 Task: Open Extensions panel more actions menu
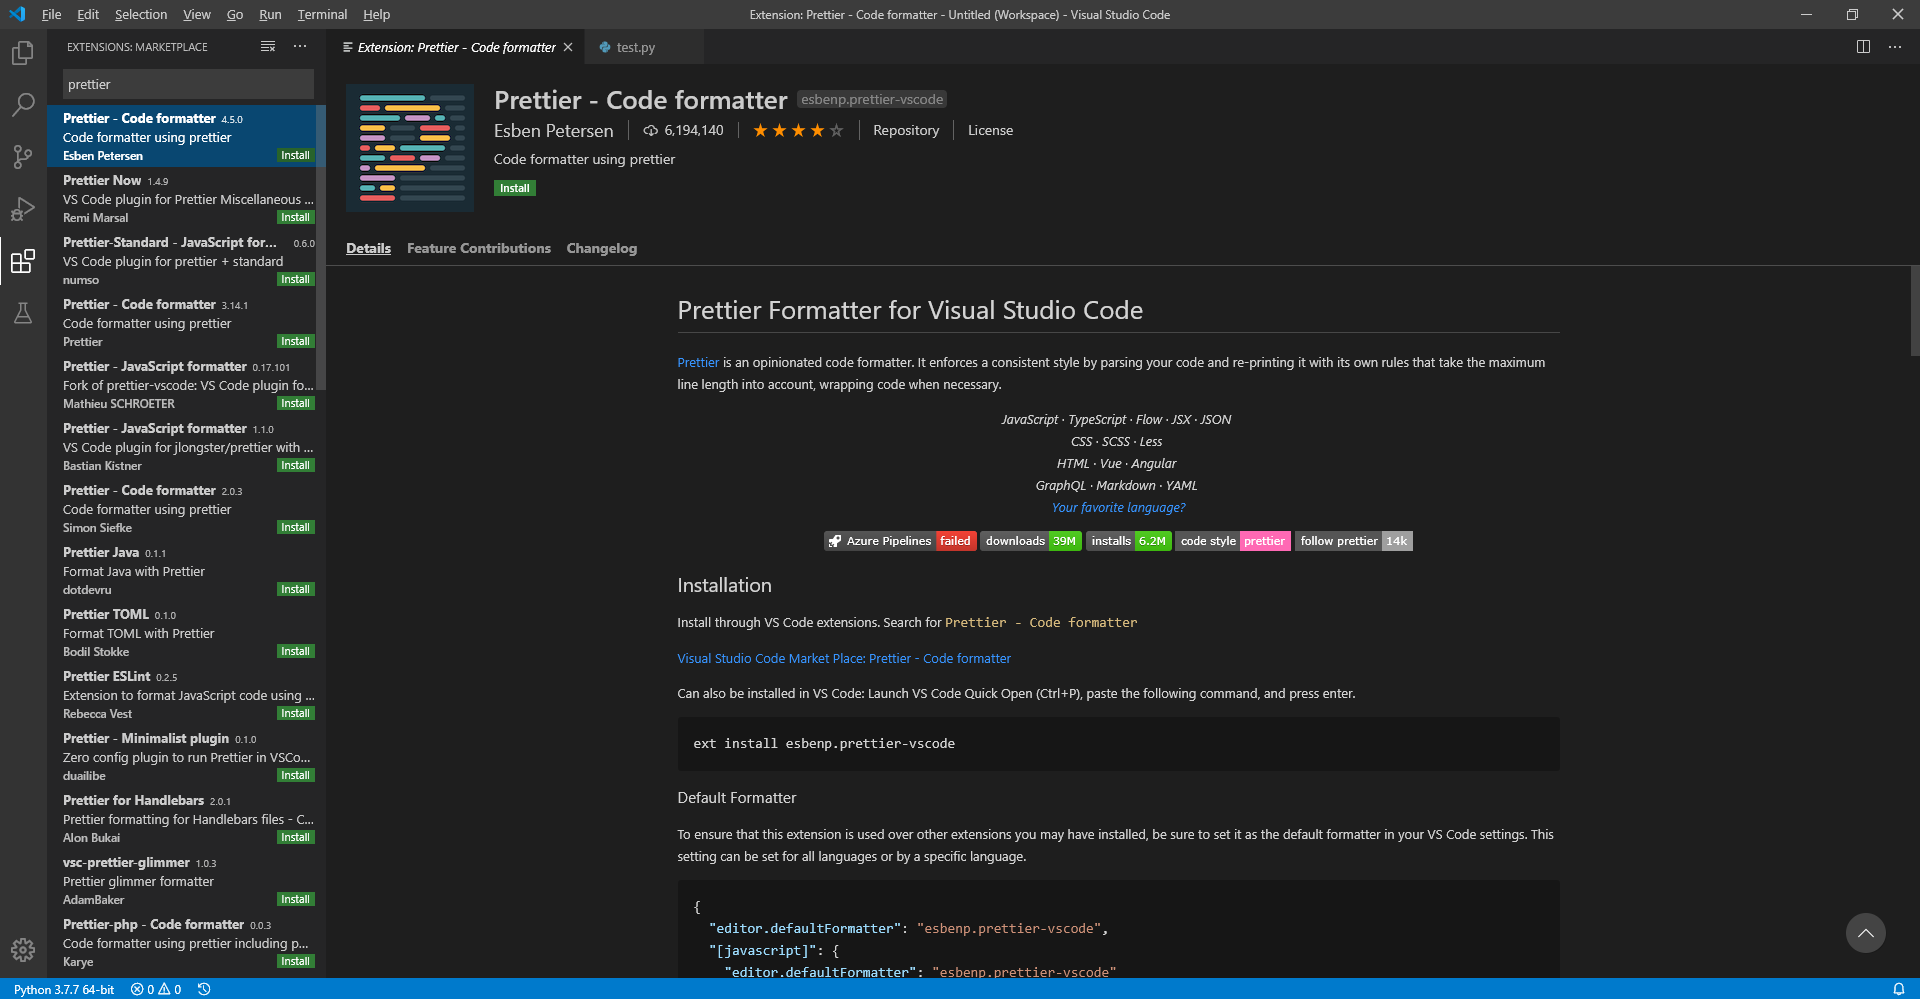pos(300,47)
